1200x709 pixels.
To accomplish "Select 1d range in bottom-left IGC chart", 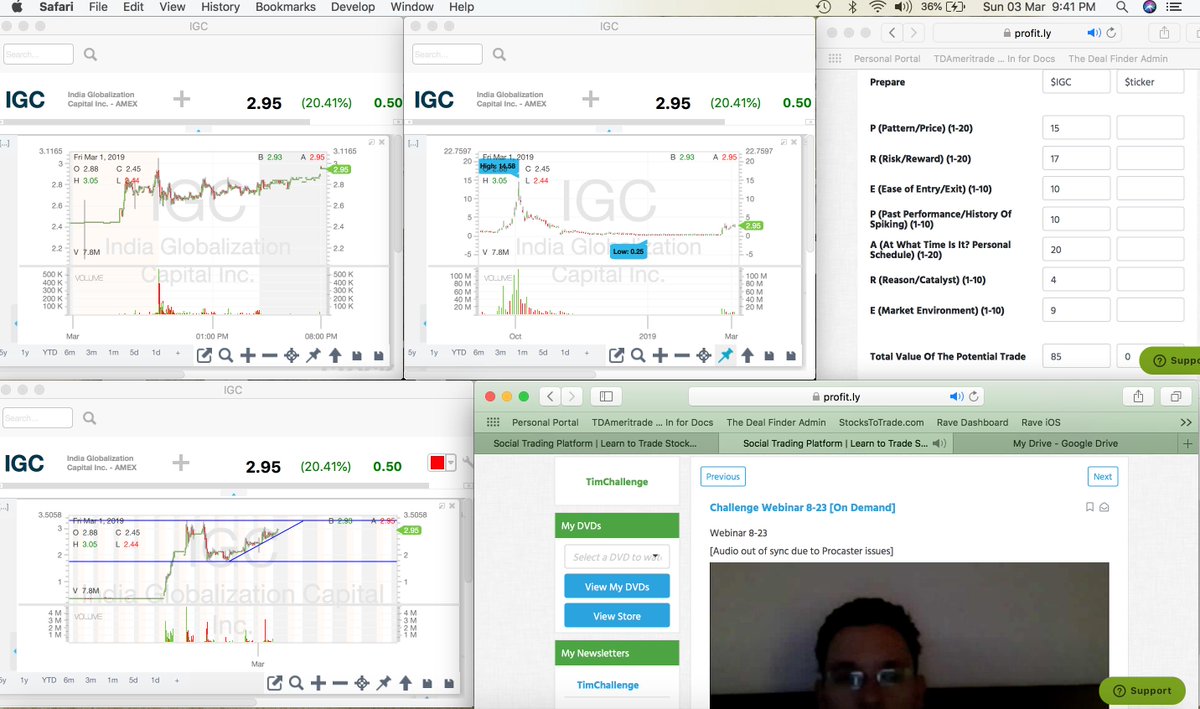I will pos(155,680).
